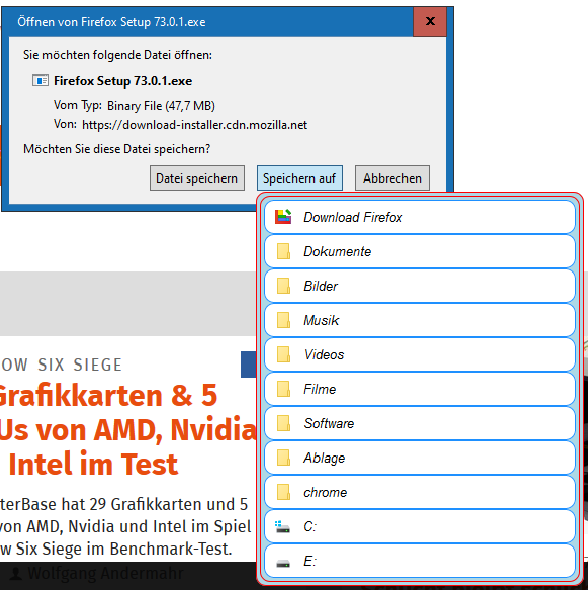Click the exe file icon beside Firefox Setup
This screenshot has width=588, height=590.
(x=40, y=80)
